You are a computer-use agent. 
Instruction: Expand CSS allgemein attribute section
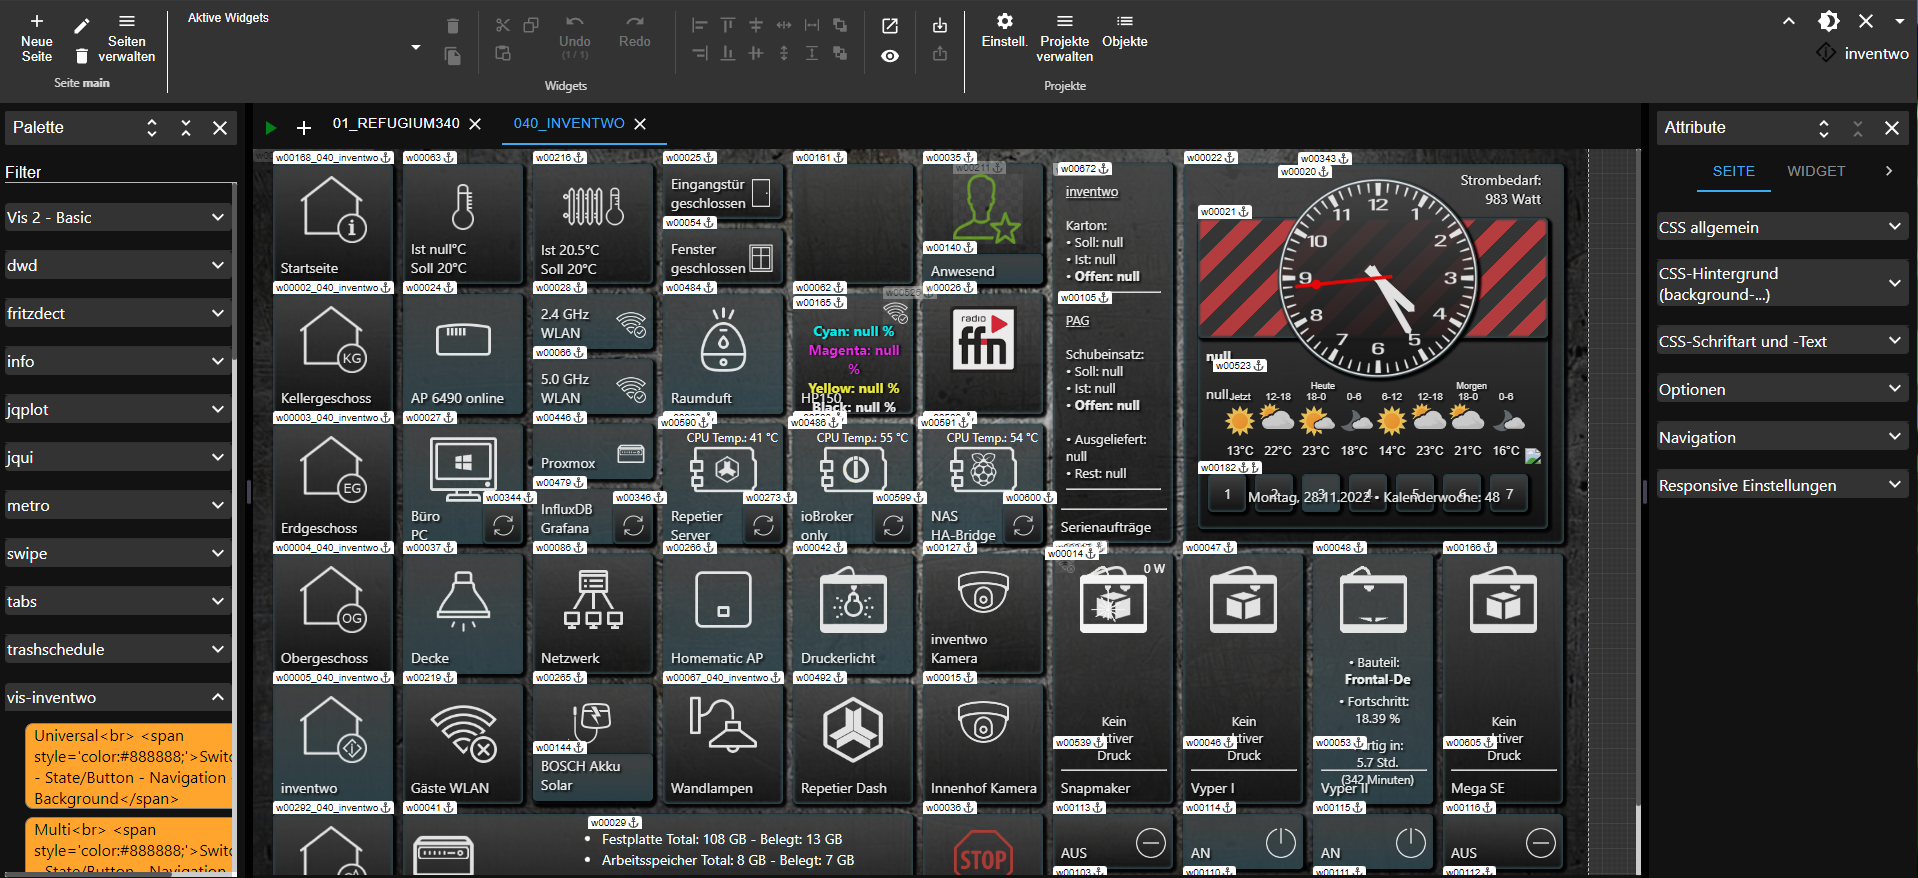1781,227
